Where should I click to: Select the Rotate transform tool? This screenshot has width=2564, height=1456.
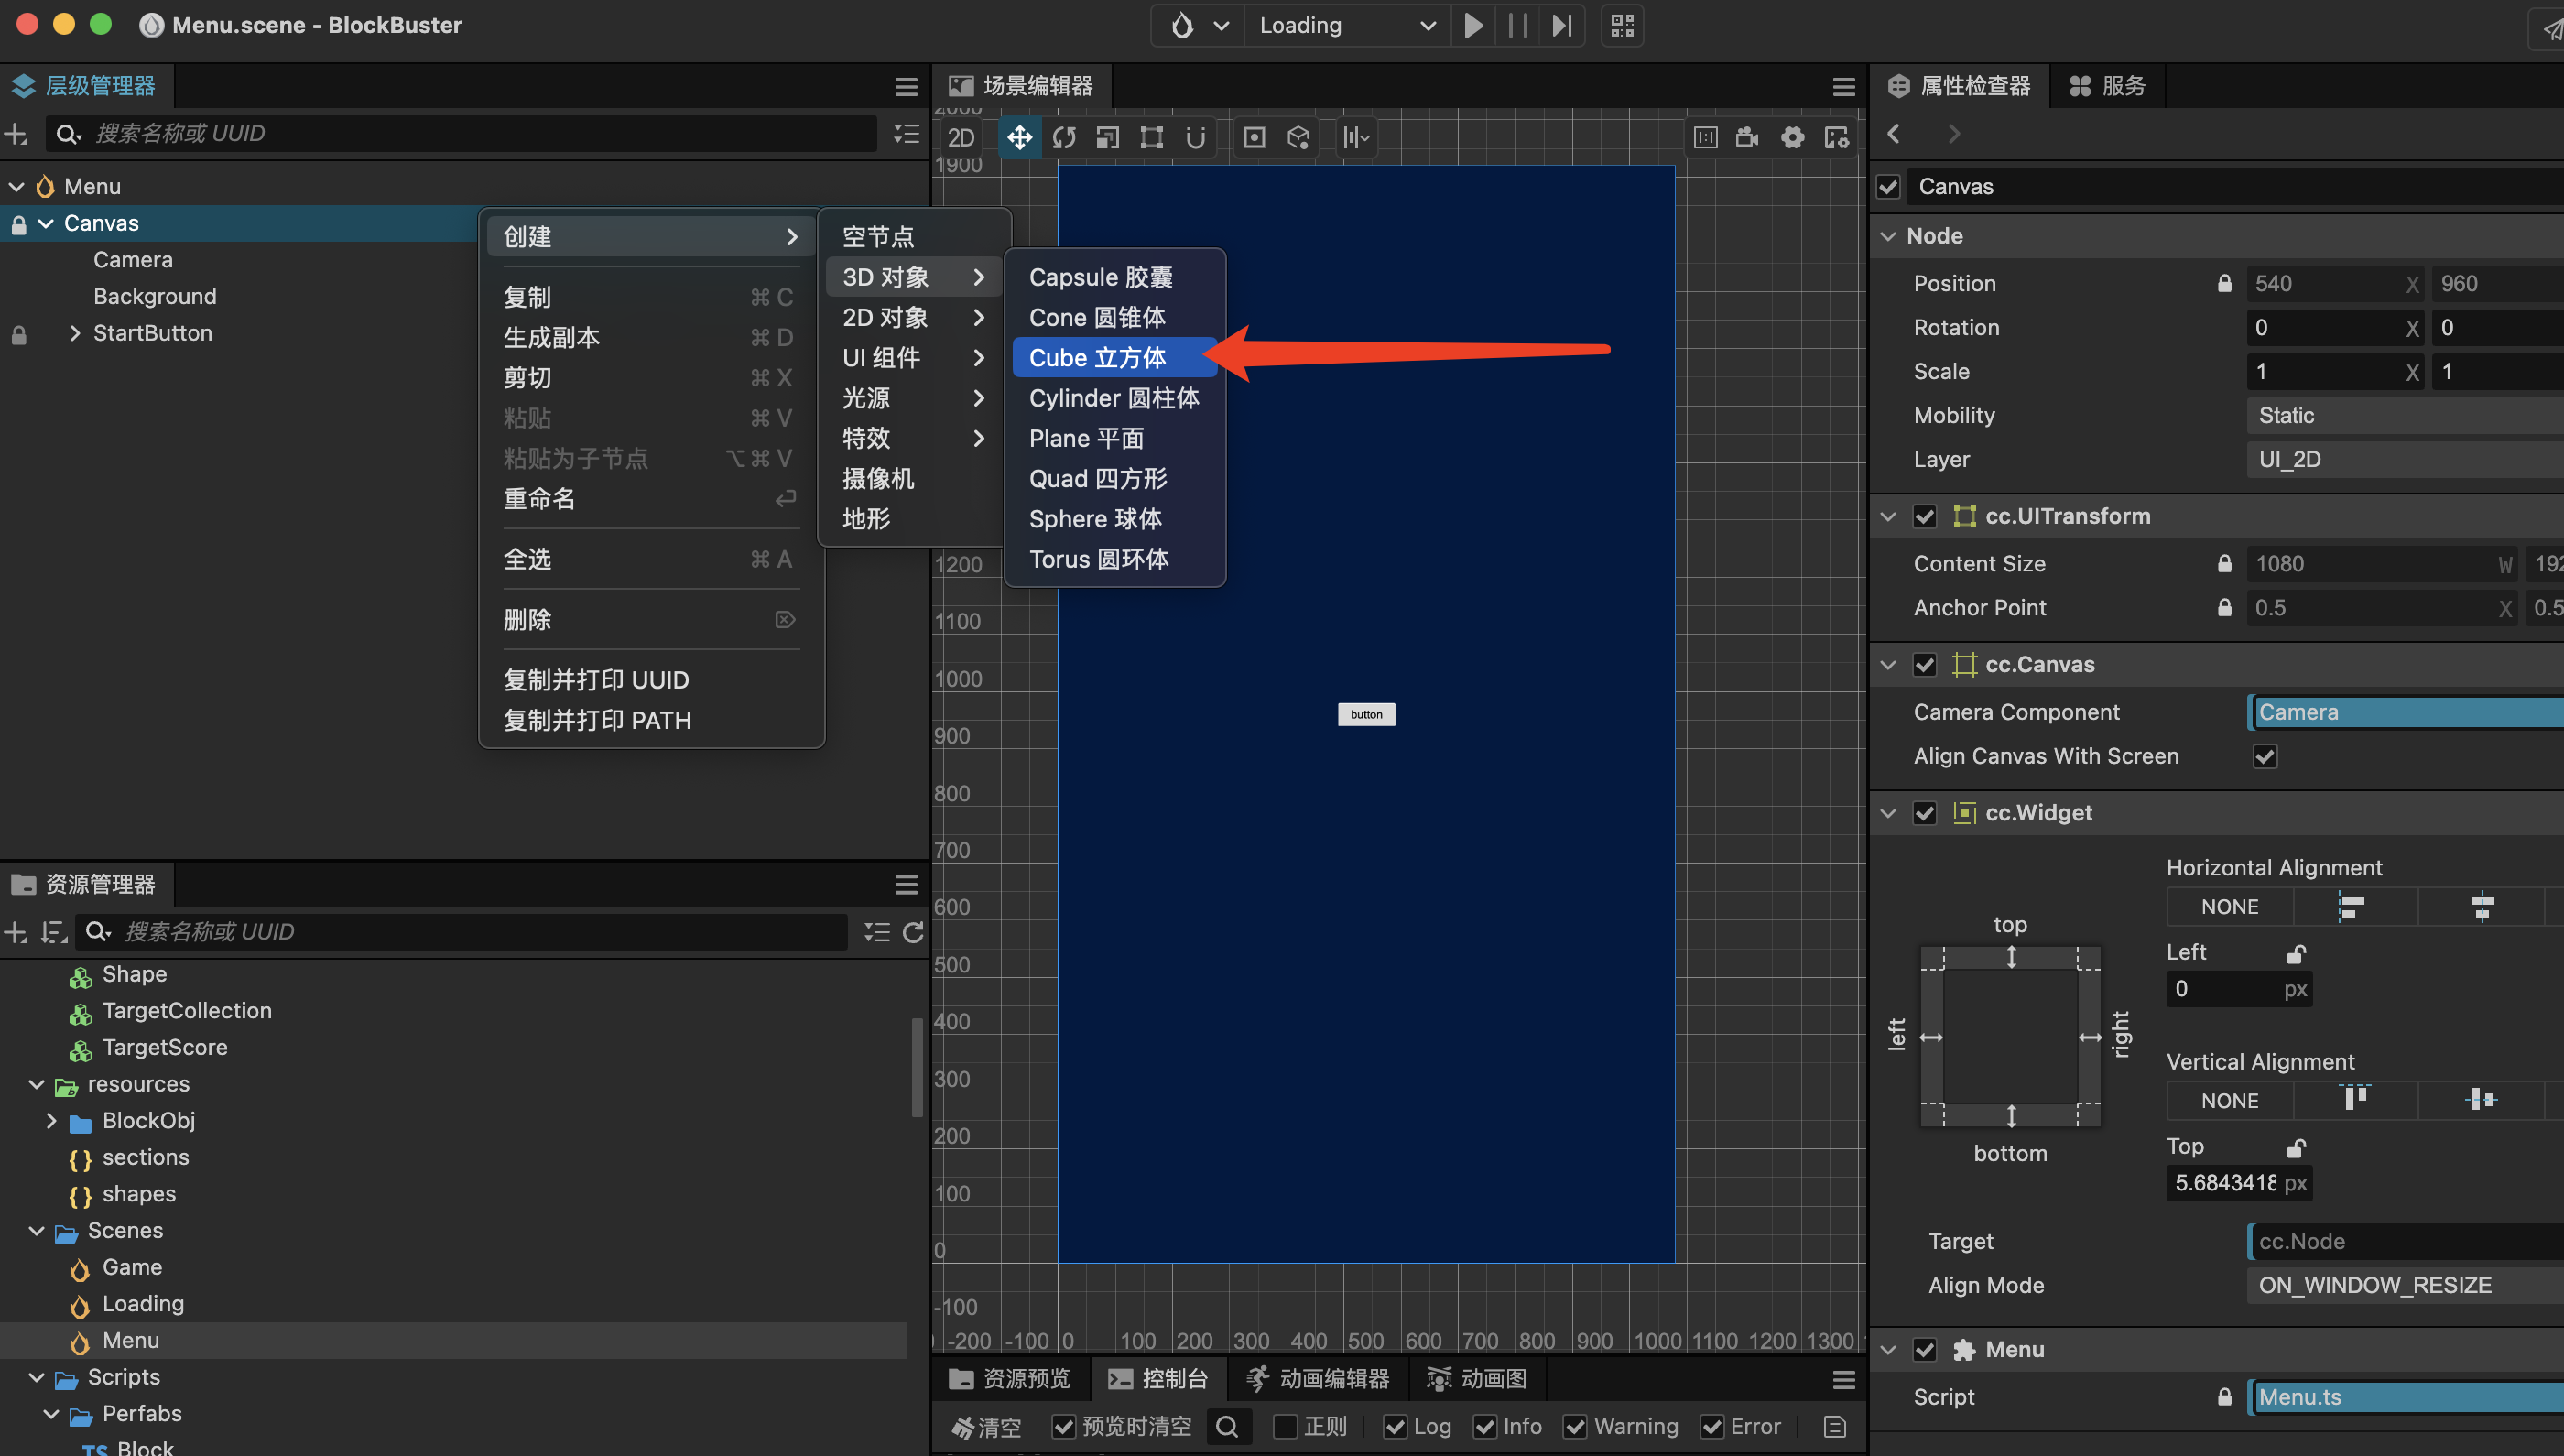tap(1063, 137)
